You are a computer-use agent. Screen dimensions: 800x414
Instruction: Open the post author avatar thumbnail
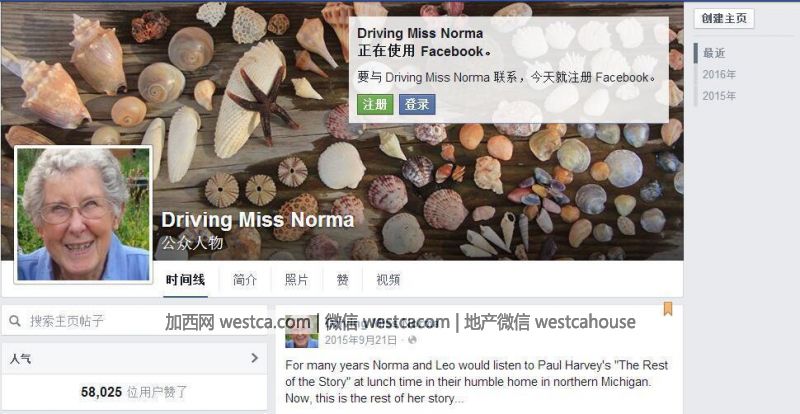[302, 331]
